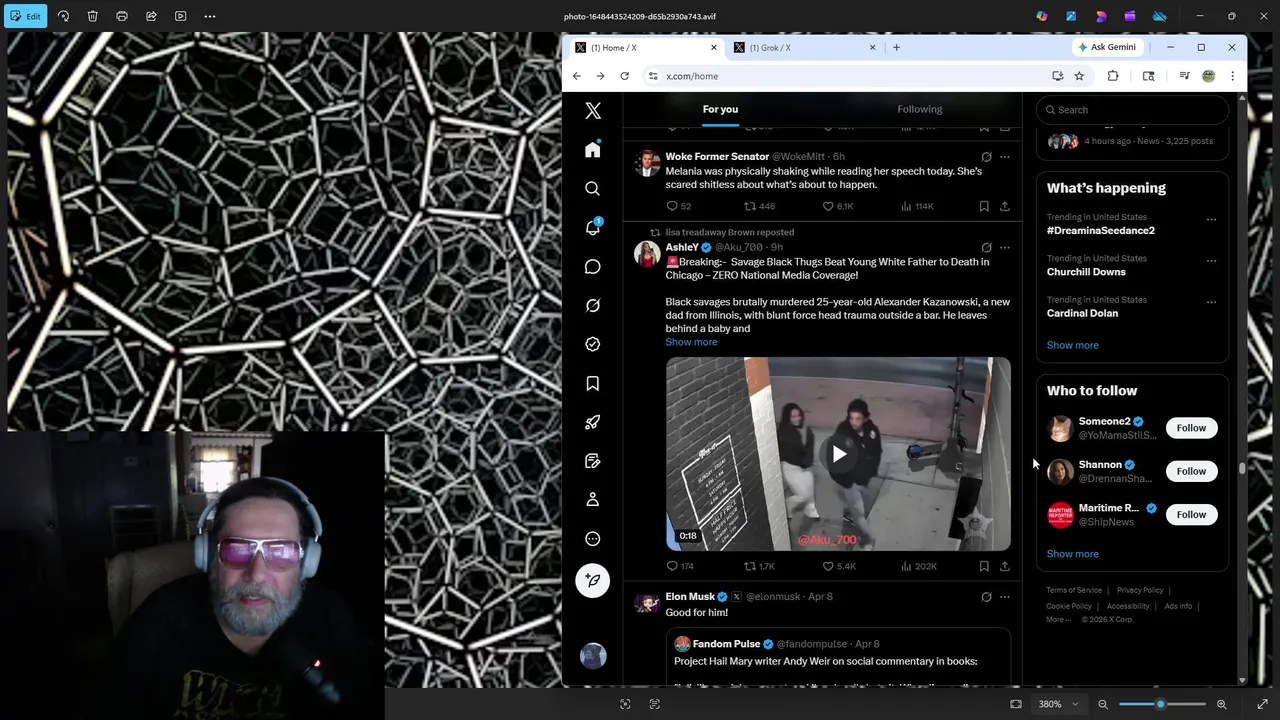Viewport: 1280px width, 720px height.
Task: Open more options on Elon Musk post
Action: [1005, 597]
